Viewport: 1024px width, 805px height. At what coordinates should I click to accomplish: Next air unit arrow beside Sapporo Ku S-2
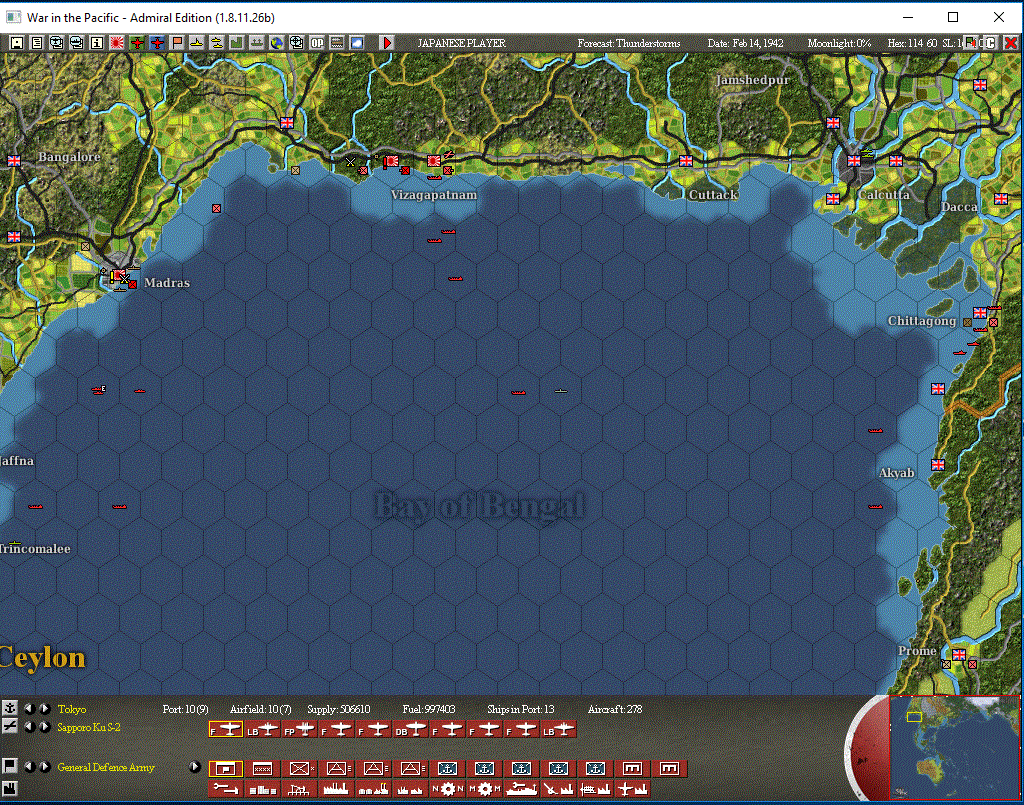(44, 727)
